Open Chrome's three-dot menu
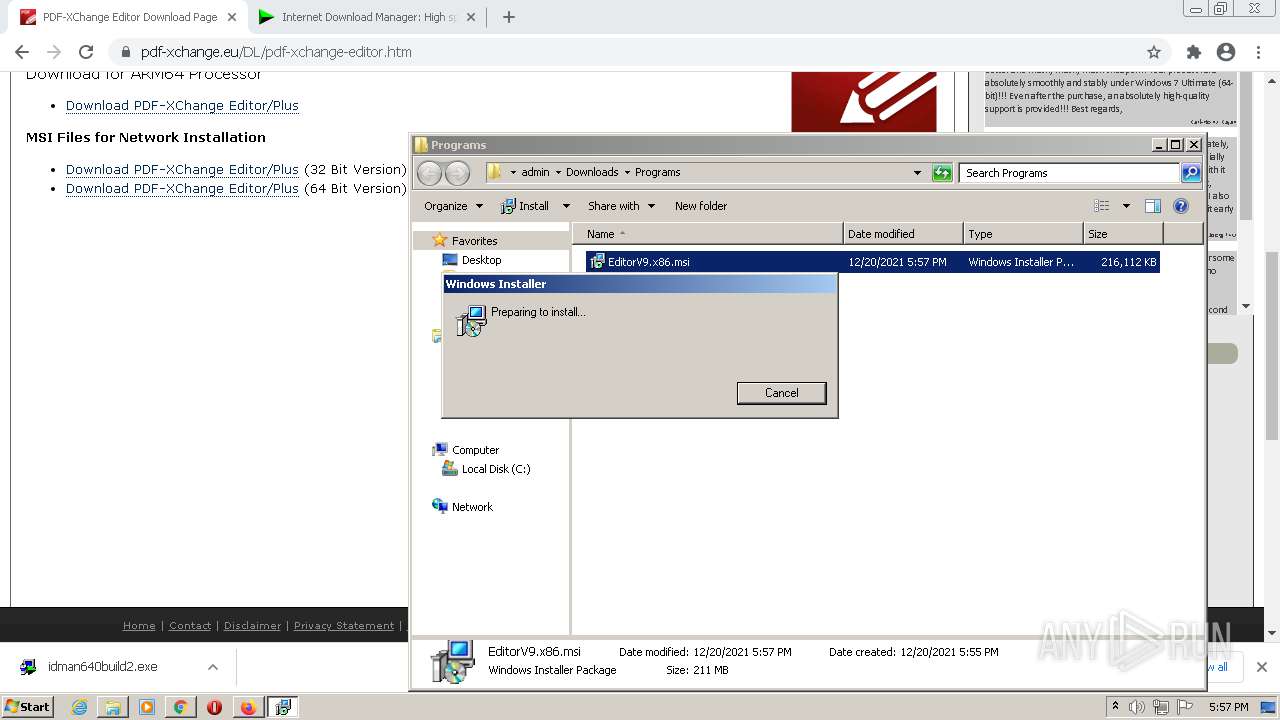 click(1258, 52)
